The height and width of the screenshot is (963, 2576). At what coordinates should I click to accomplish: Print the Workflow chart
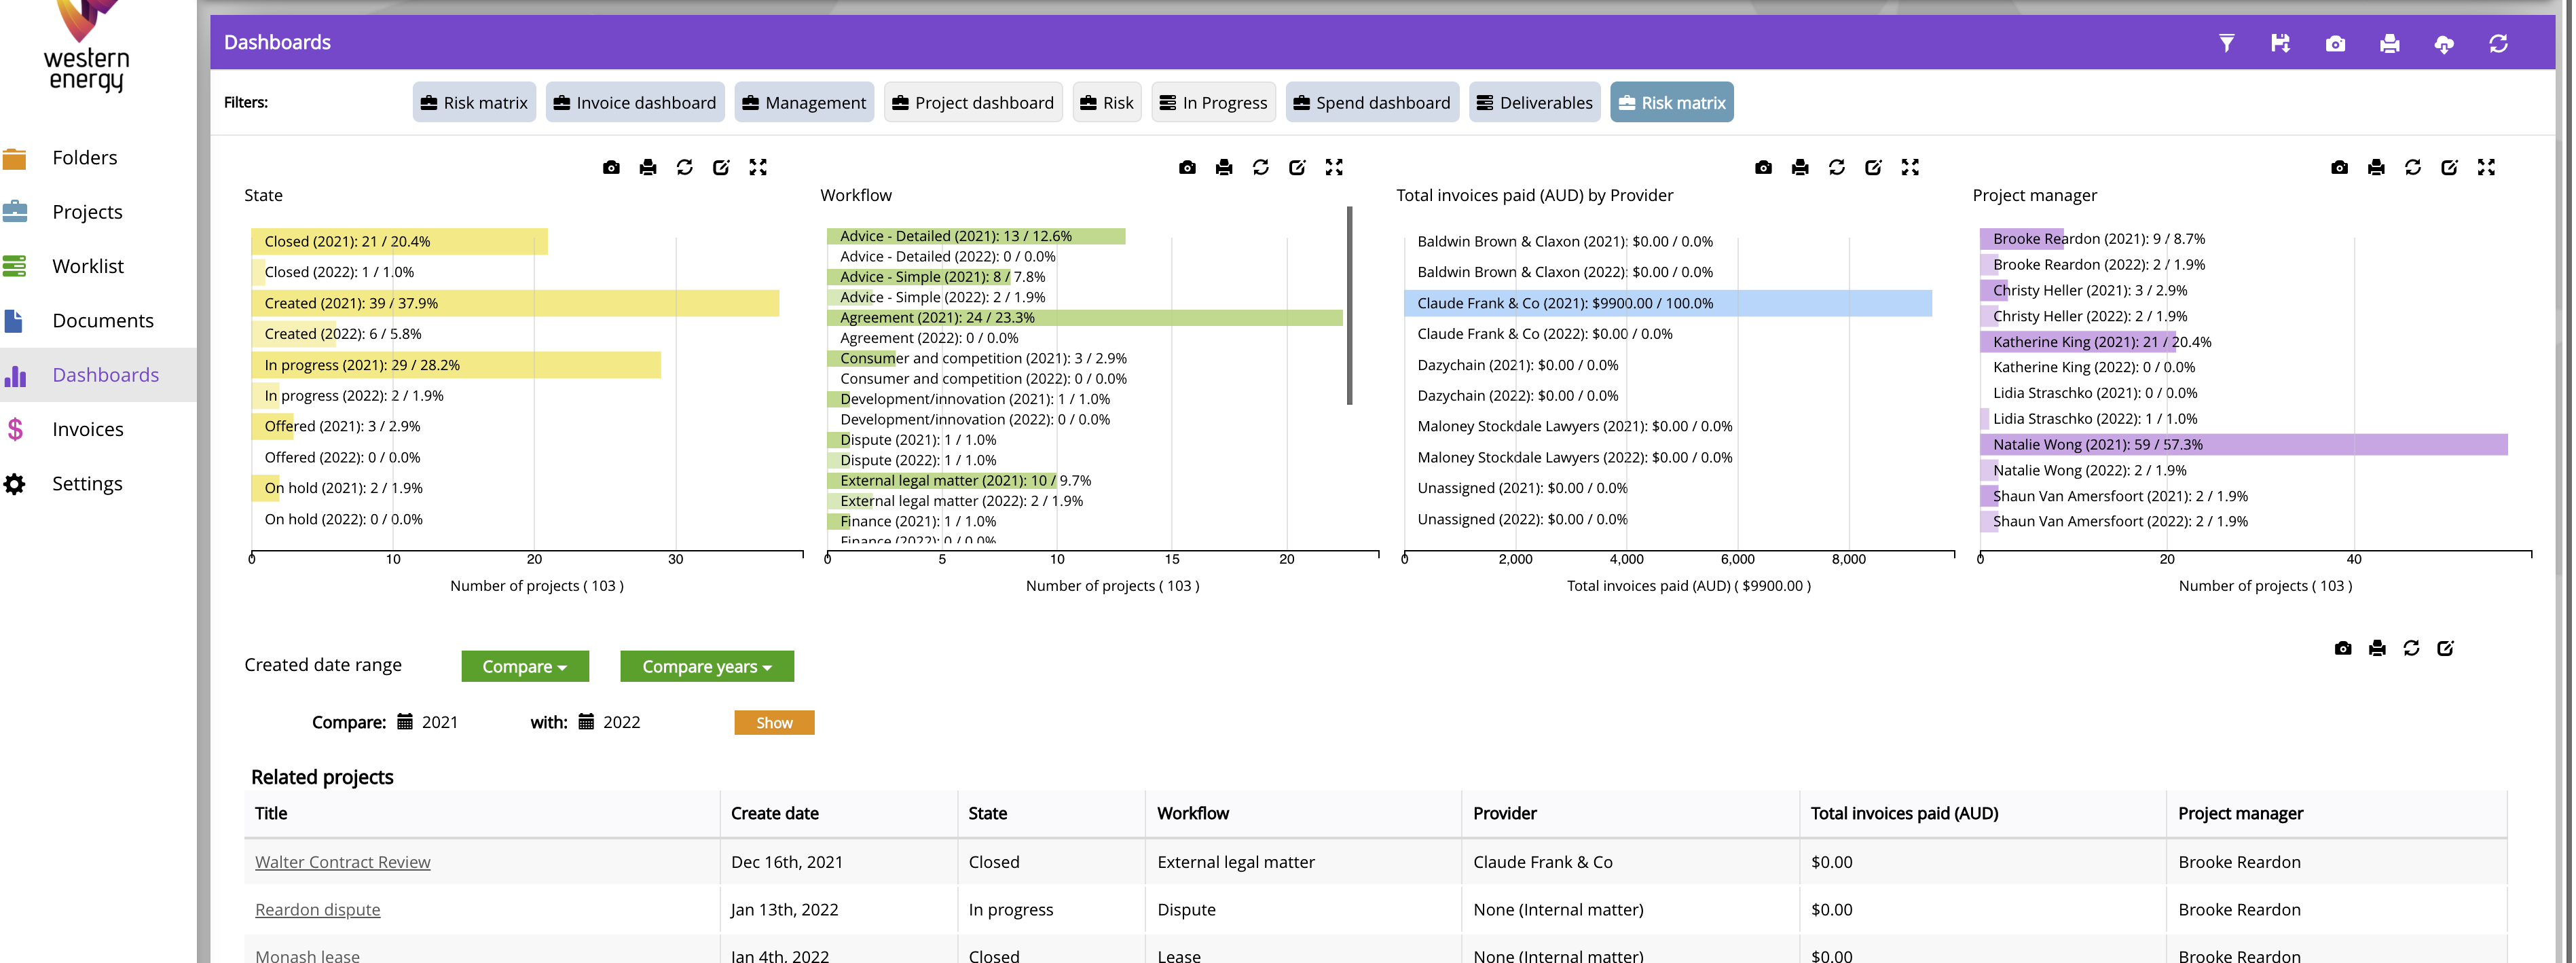click(x=1224, y=167)
